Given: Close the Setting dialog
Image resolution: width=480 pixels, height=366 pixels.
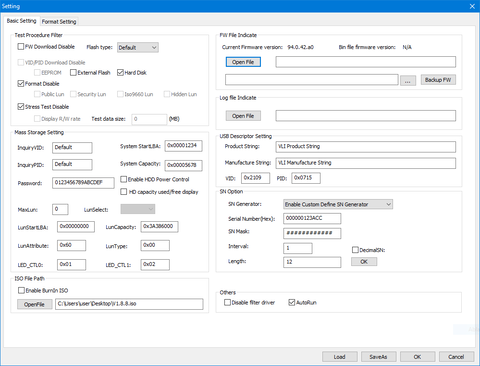Looking at the screenshot, I should coord(472,6).
